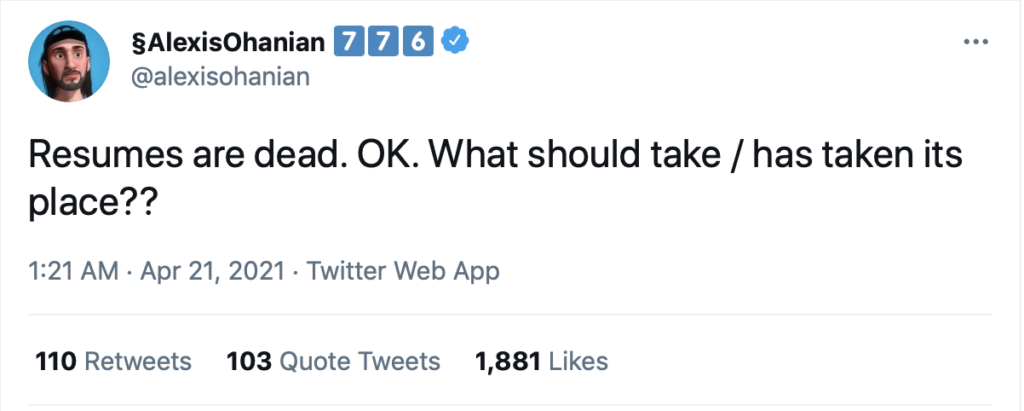Viewport: 1024px width, 411px height.
Task: View the Likes list label
Action: (x=578, y=360)
